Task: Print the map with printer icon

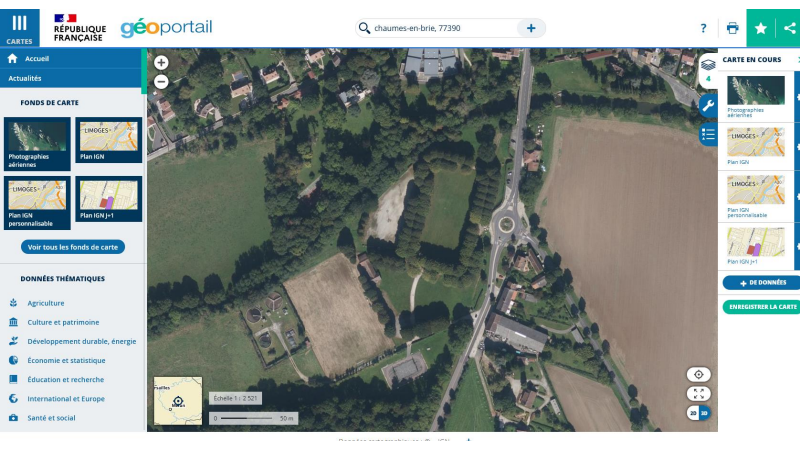Action: click(x=732, y=28)
